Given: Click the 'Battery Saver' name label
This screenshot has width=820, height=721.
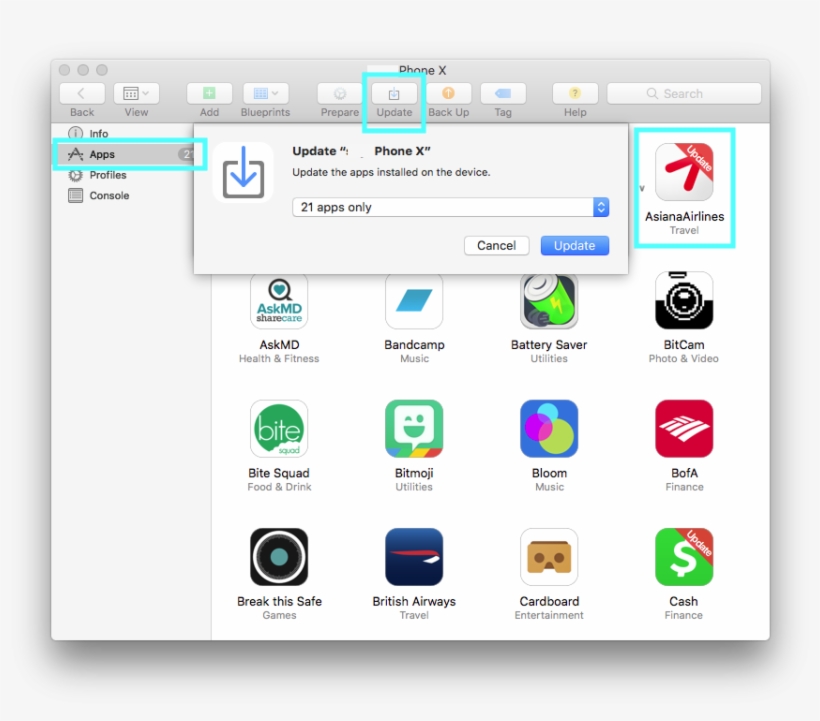Looking at the screenshot, I should click(x=549, y=345).
